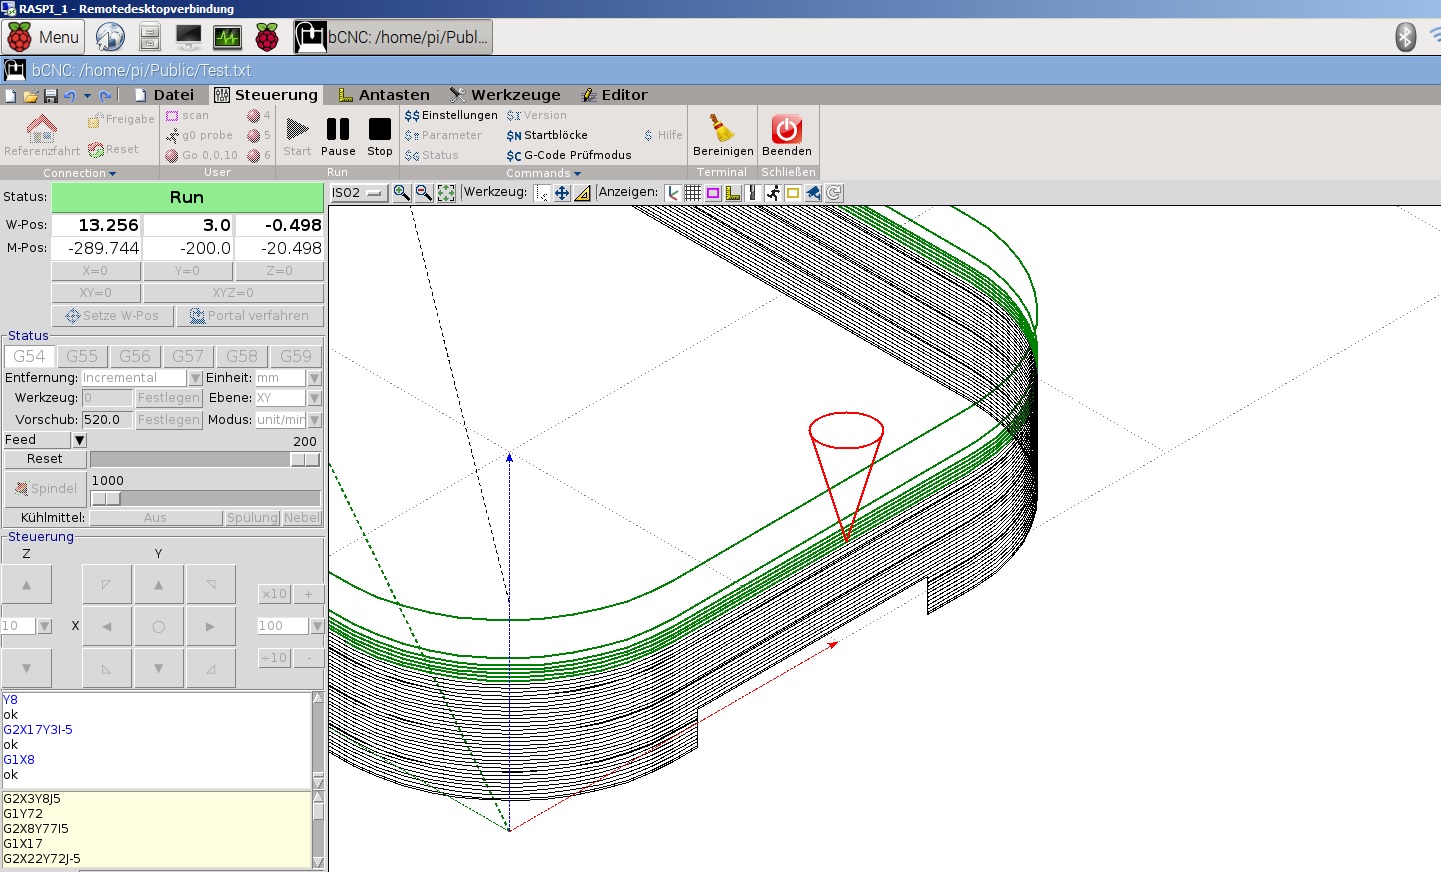Switch to the Werkzeuge tab
The height and width of the screenshot is (872, 1441).
(x=505, y=95)
